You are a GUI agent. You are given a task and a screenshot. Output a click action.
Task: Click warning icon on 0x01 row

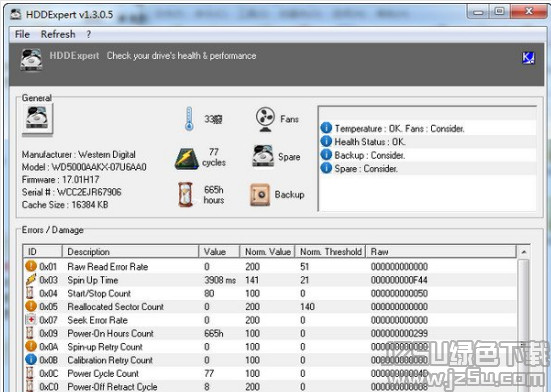tap(31, 266)
